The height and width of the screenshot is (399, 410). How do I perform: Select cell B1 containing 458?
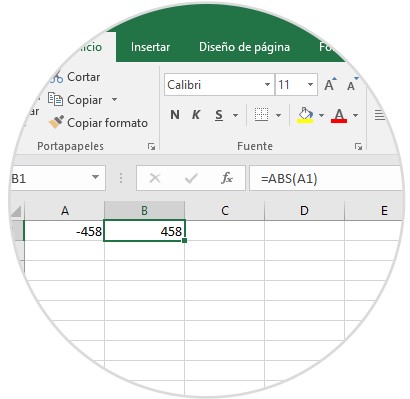[x=144, y=231]
